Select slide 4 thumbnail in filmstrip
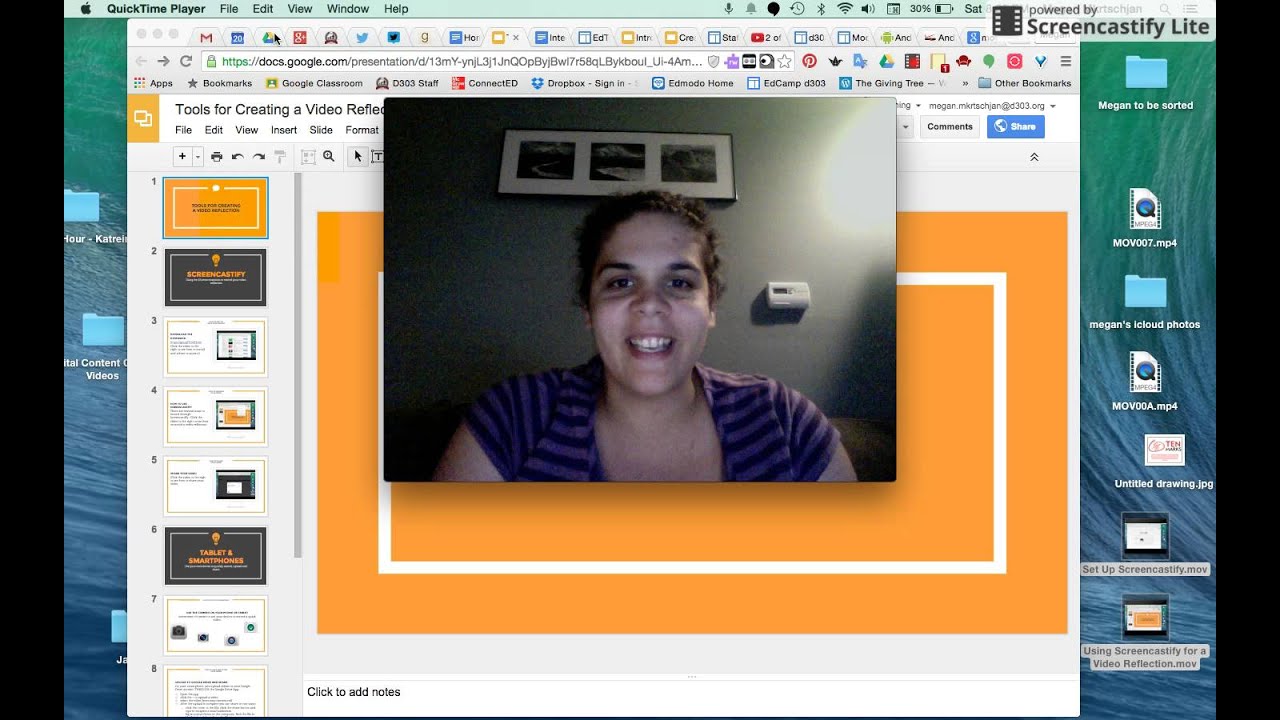 (x=215, y=416)
